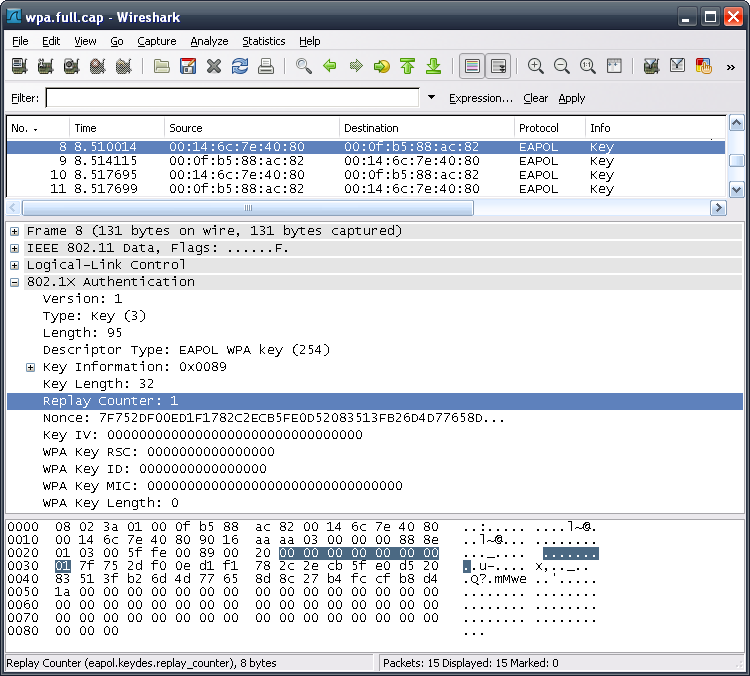Click the packet list horizontal scrollbar thumb
The height and width of the screenshot is (676, 750).
248,208
